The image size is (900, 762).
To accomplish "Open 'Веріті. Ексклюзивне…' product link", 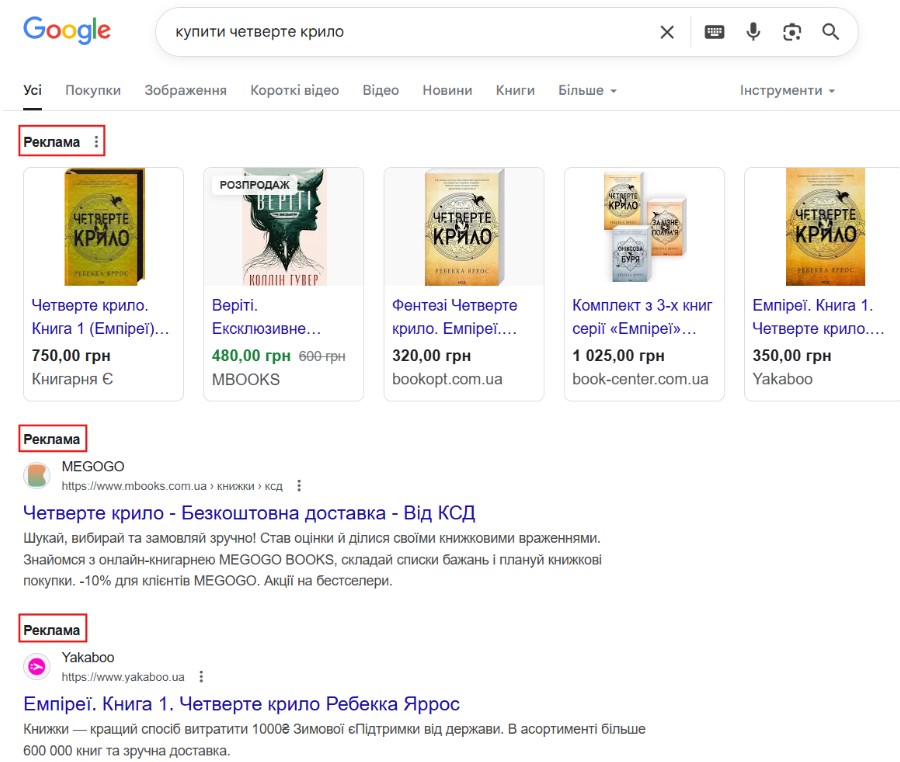I will click(266, 317).
